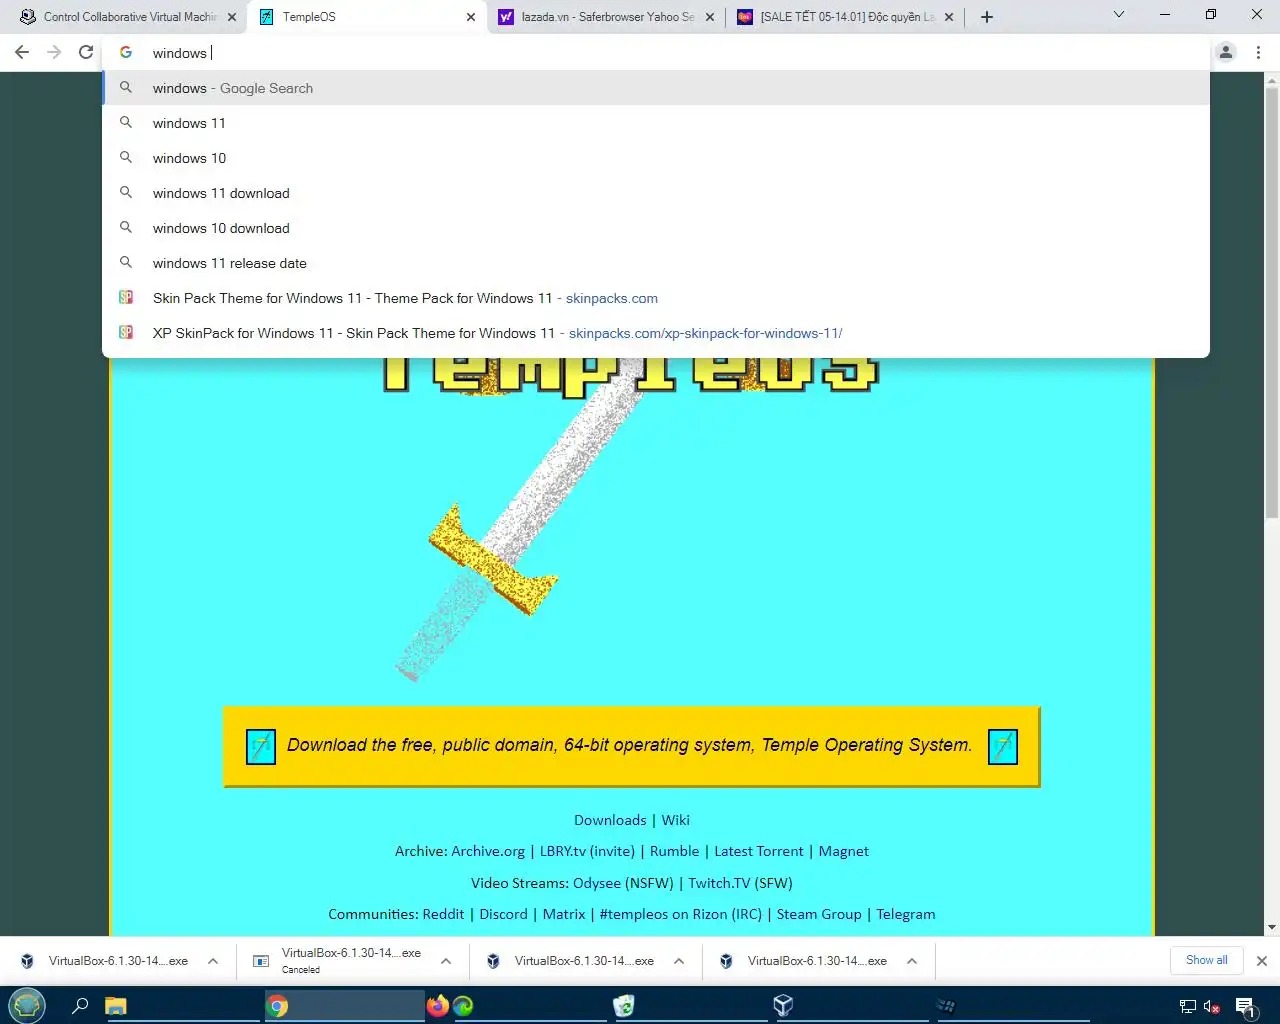Open the Recycle Bin taskbar icon
Viewport: 1280px width, 1024px height.
(624, 1006)
